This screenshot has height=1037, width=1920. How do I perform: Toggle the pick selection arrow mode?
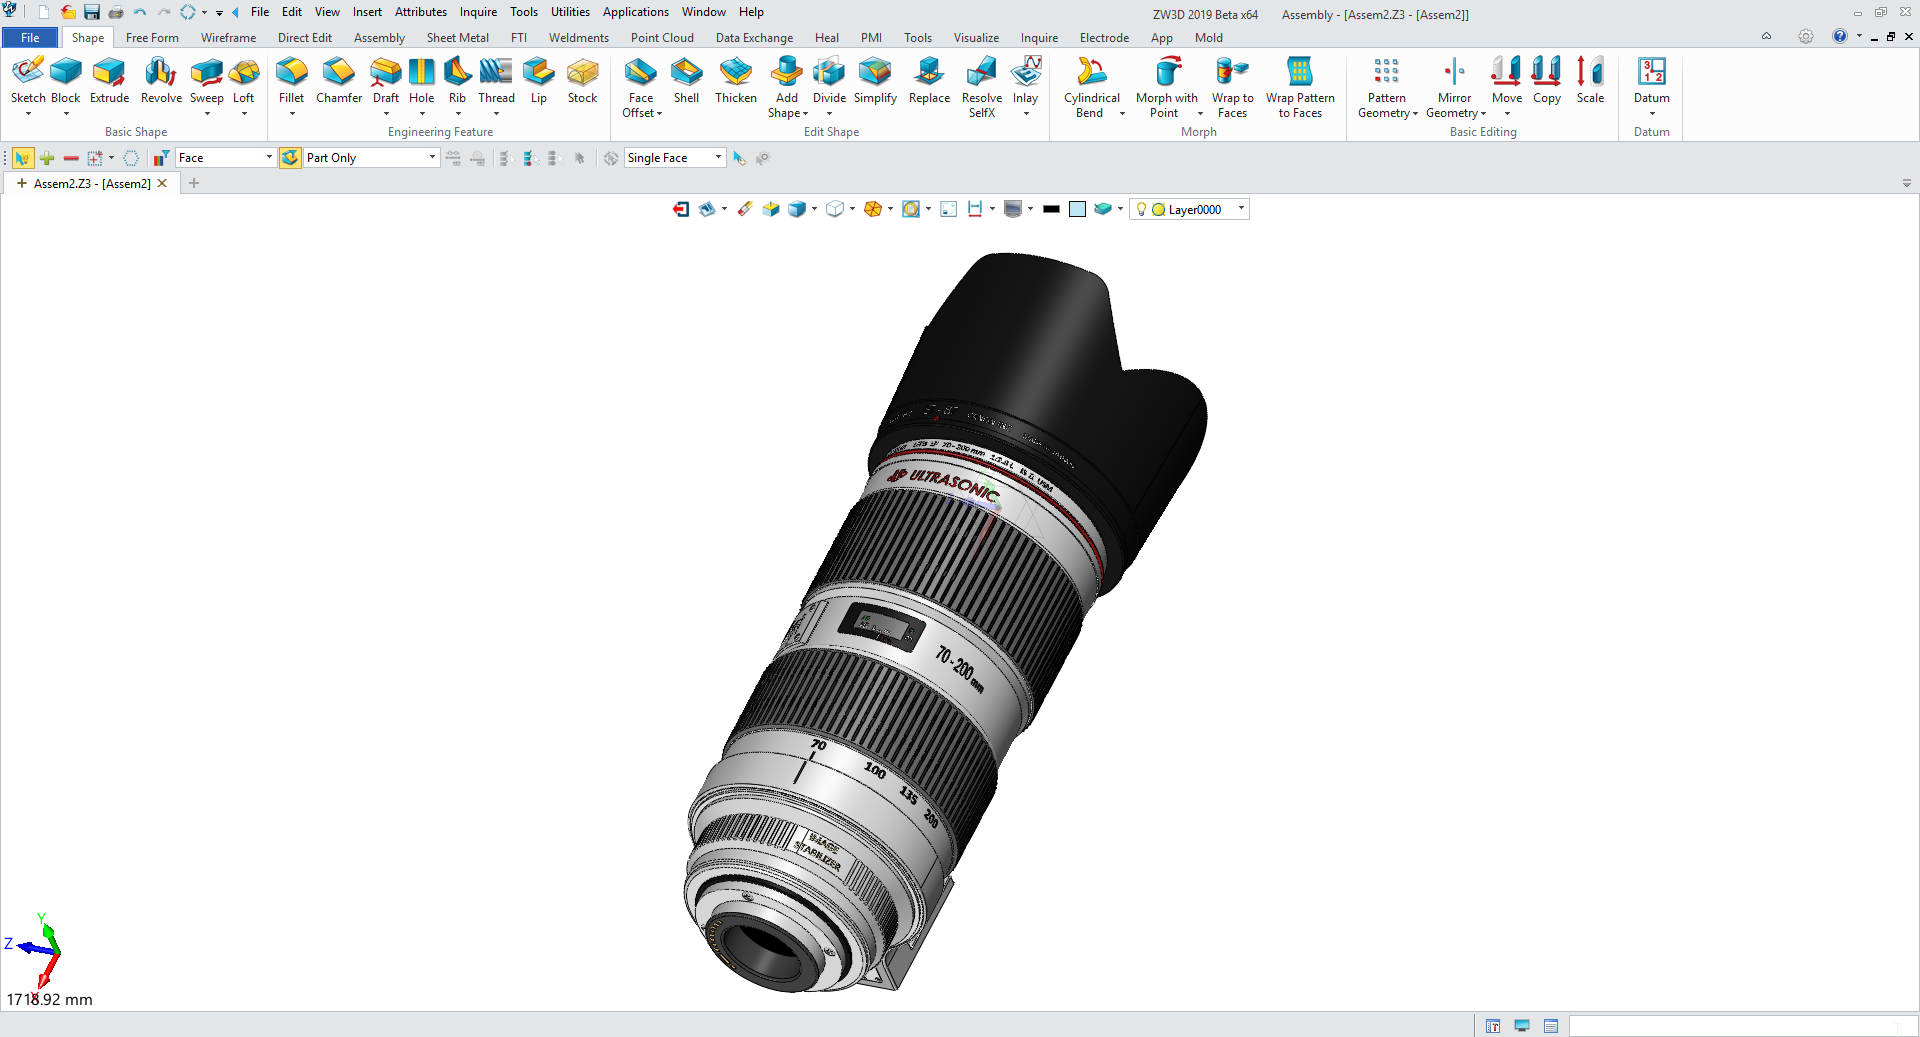(x=22, y=158)
